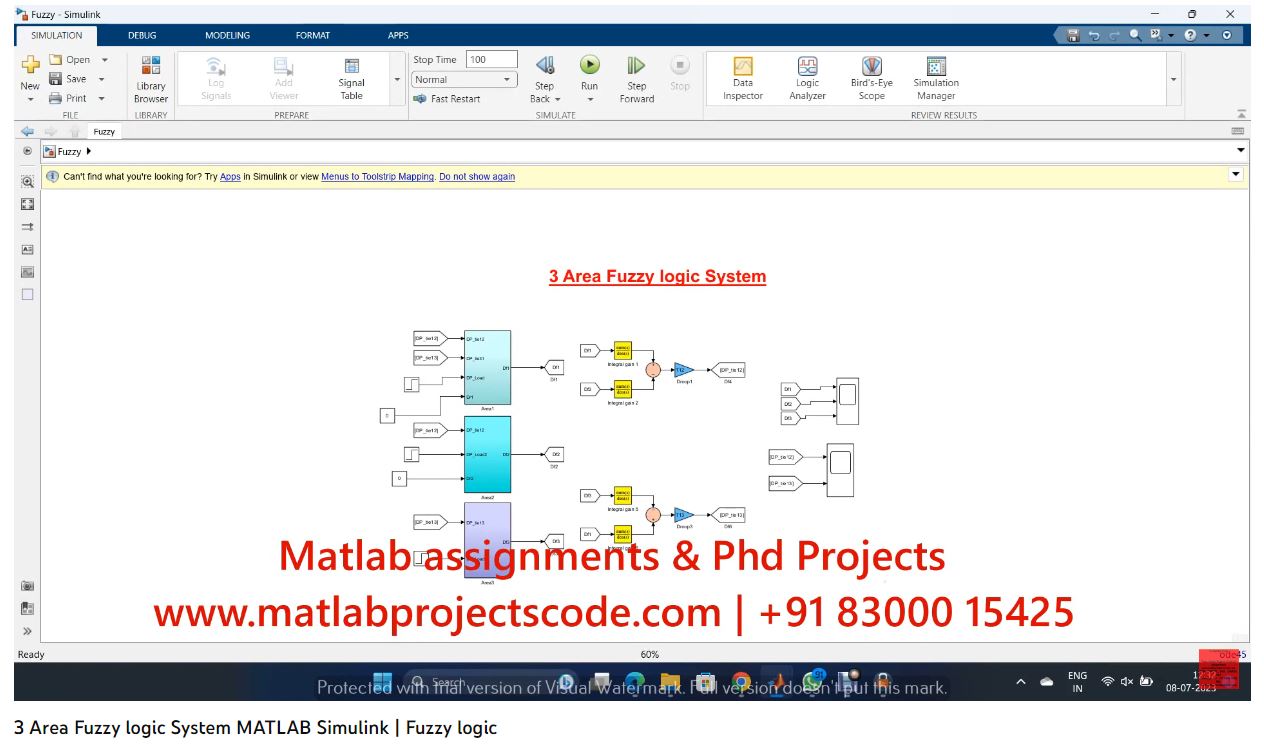1264x747 pixels.
Task: Click the Undo icon in quick access bar
Action: 1093,35
